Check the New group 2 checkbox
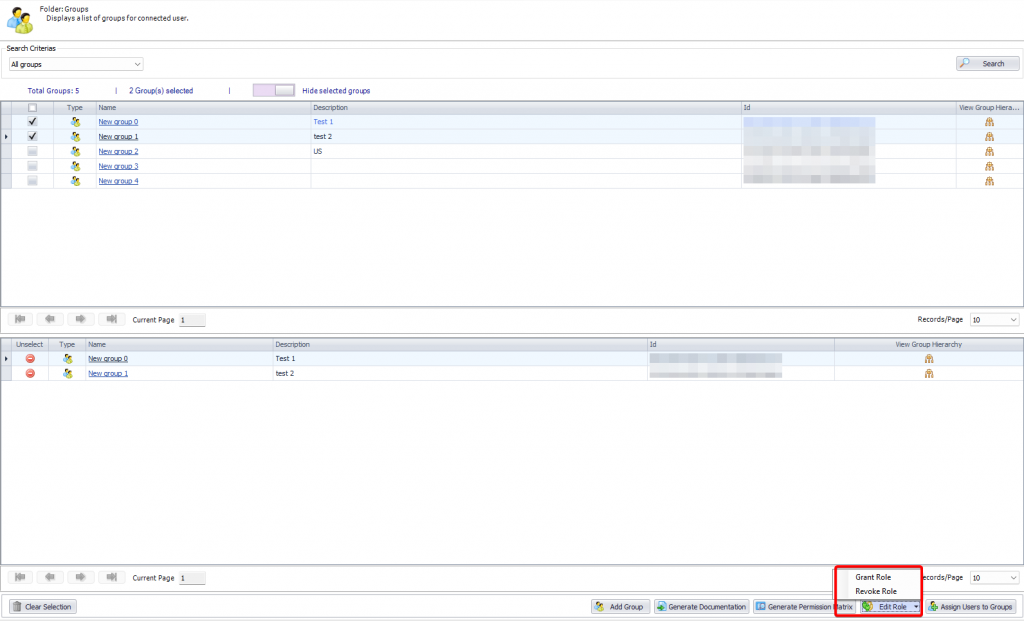 pyautogui.click(x=32, y=151)
